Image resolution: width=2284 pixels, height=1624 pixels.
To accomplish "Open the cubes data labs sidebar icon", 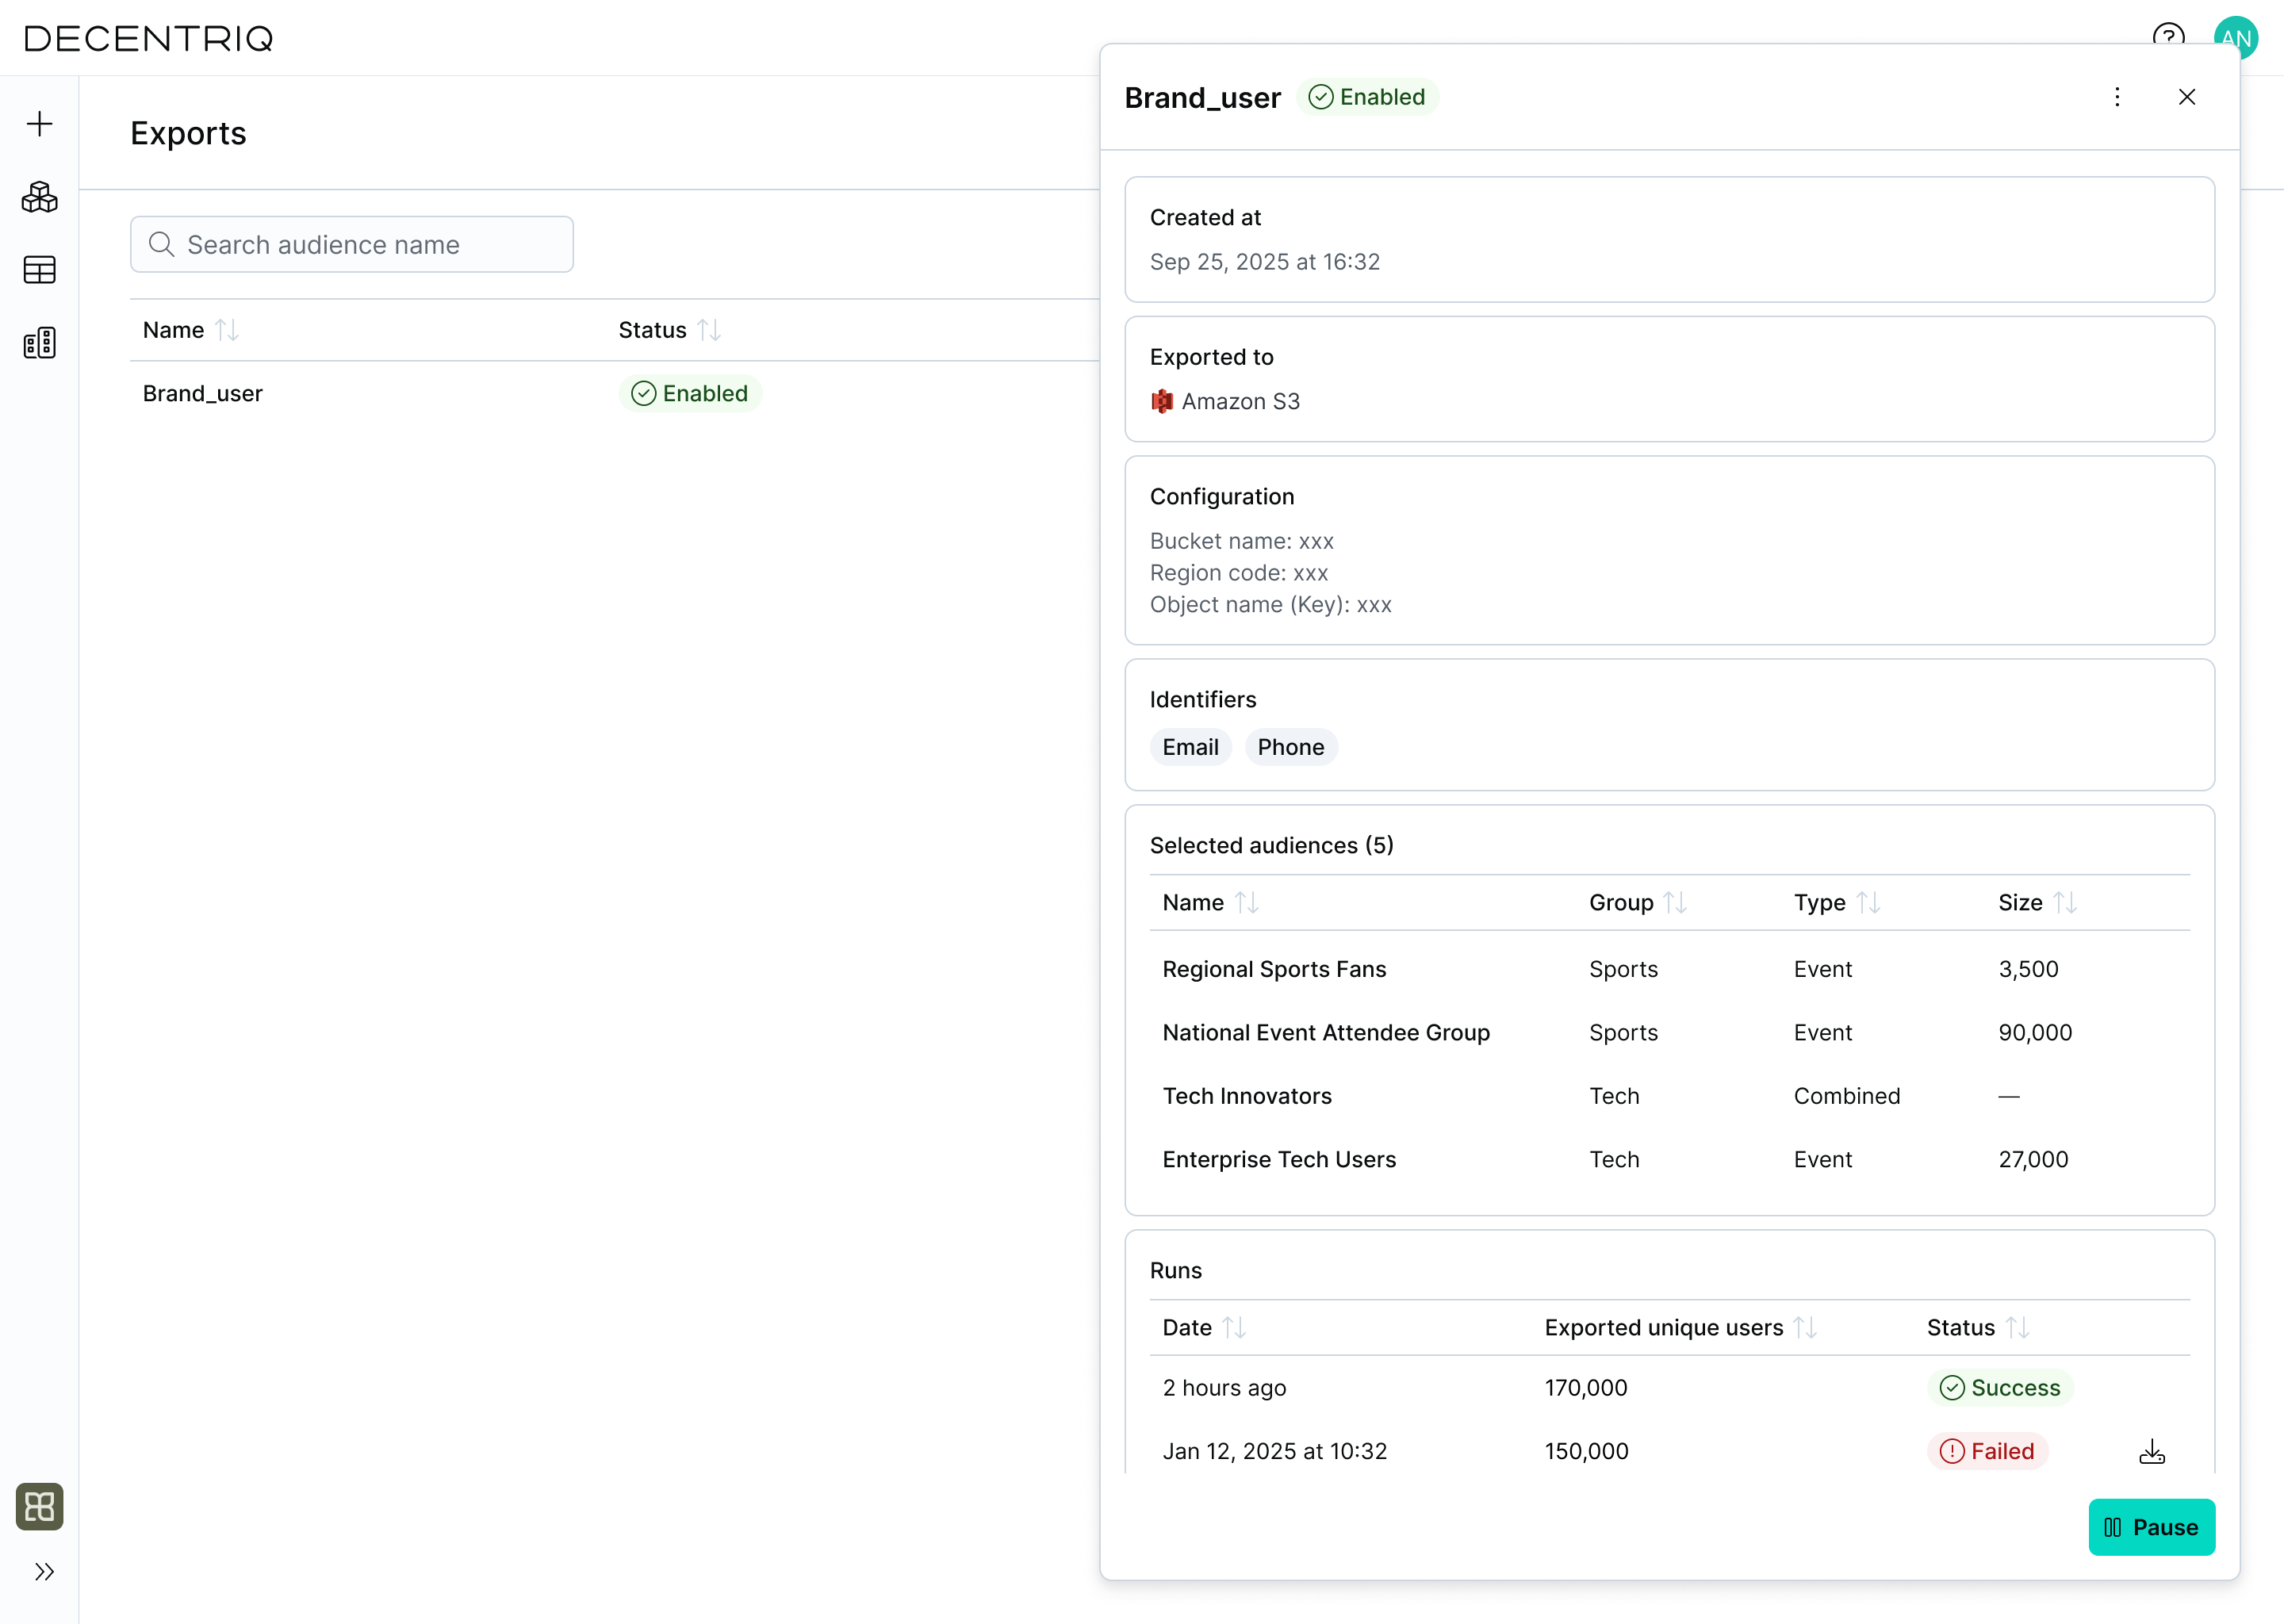I will (40, 197).
